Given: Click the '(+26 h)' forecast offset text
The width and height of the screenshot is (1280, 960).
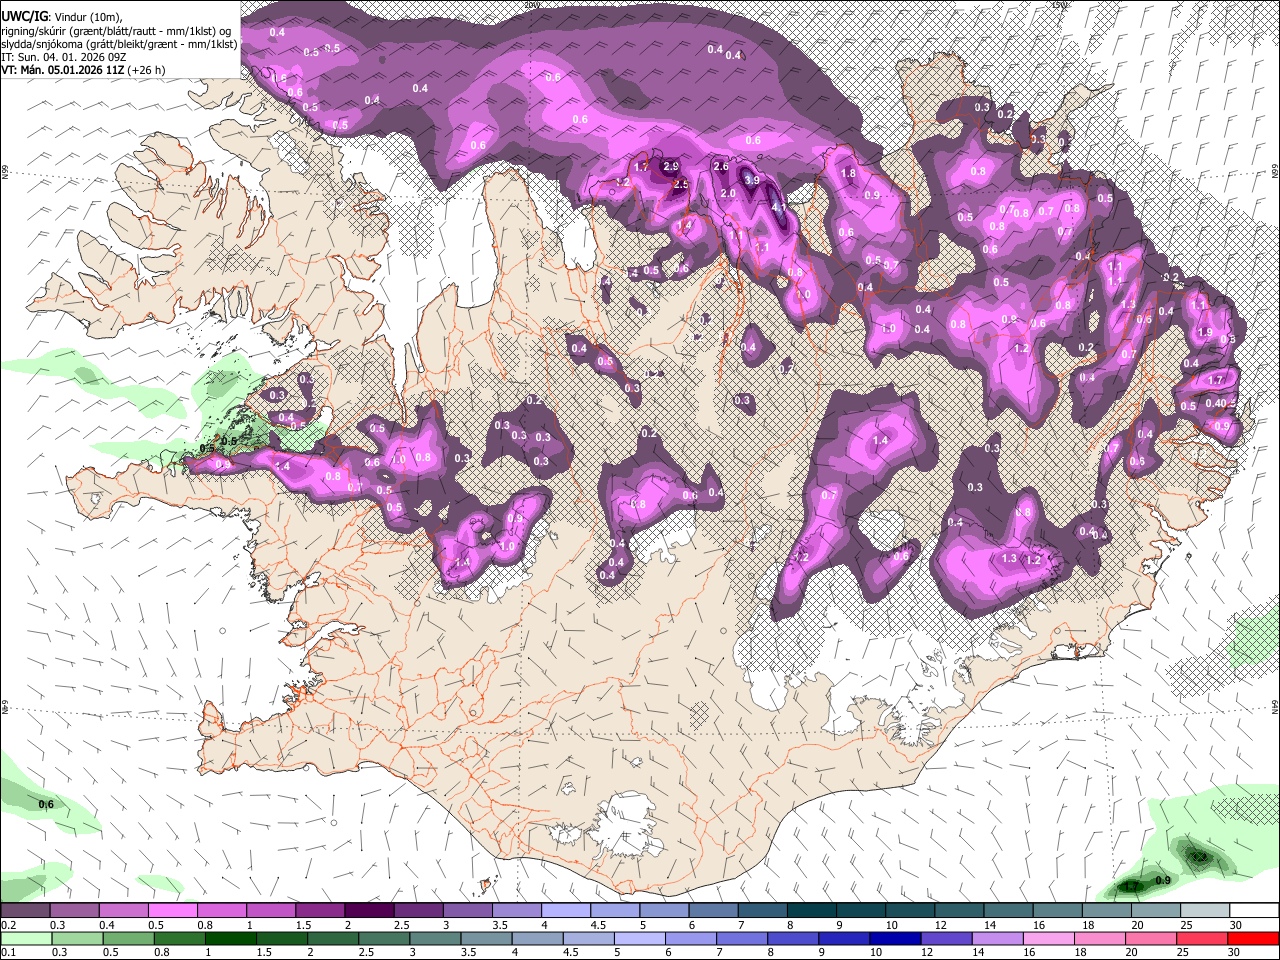Looking at the screenshot, I should [145, 70].
